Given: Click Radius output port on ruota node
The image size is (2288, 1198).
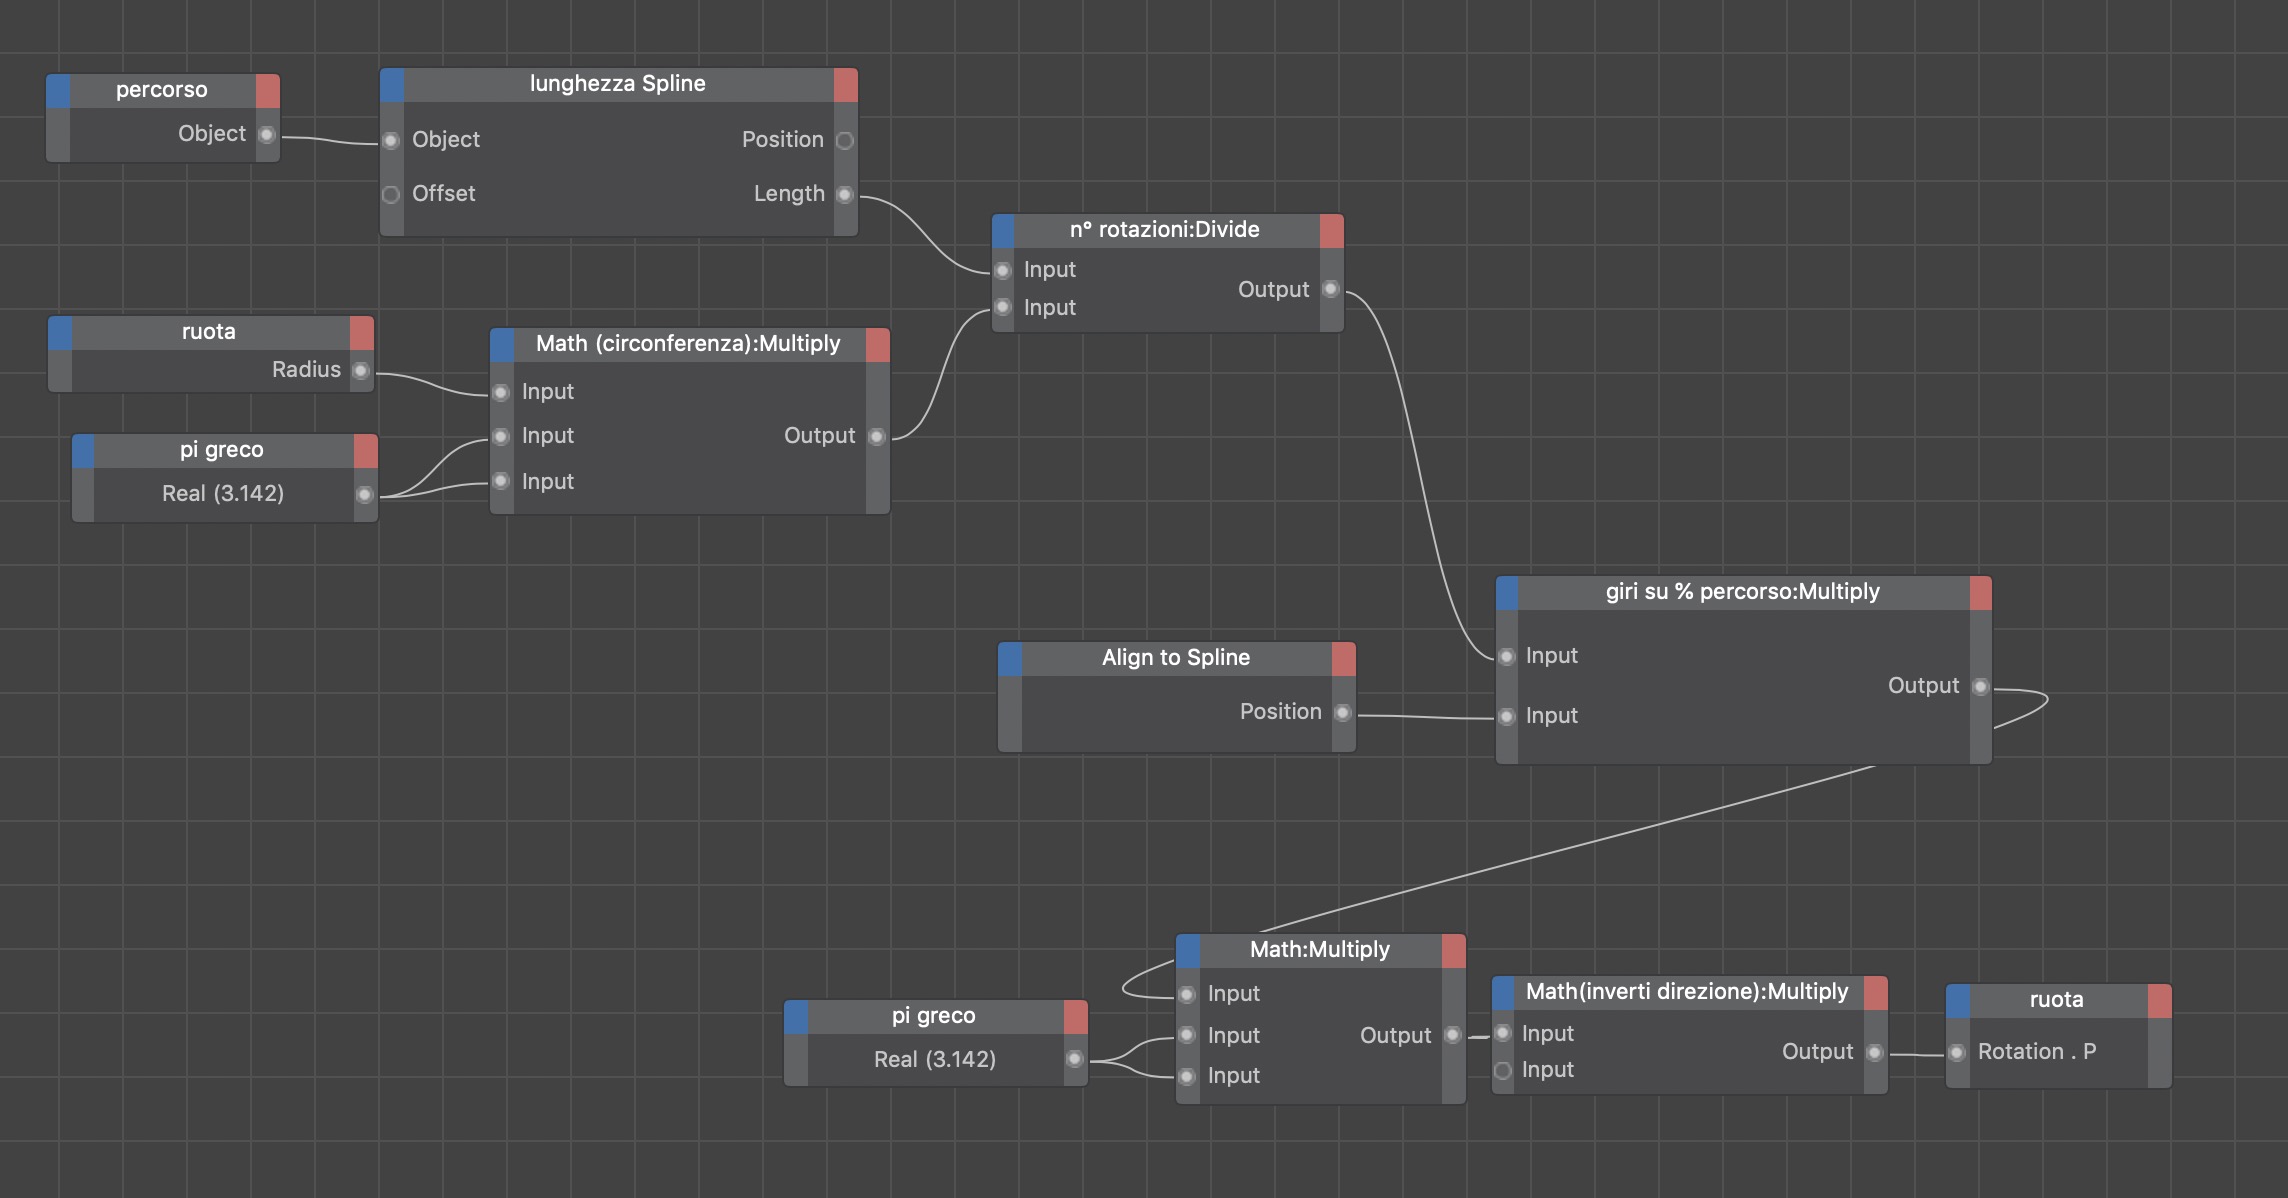Looking at the screenshot, I should coord(361,371).
